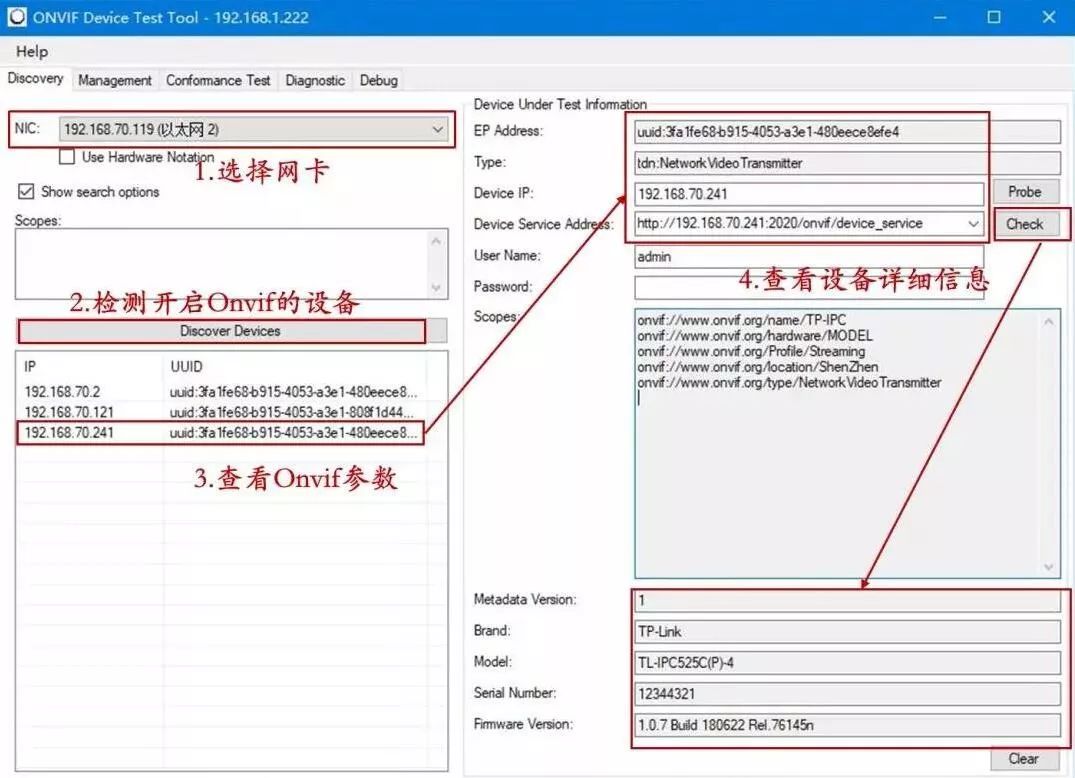This screenshot has width=1075, height=778.
Task: Click the scroll-up arrow of device Scopes list
Action: (x=1049, y=321)
